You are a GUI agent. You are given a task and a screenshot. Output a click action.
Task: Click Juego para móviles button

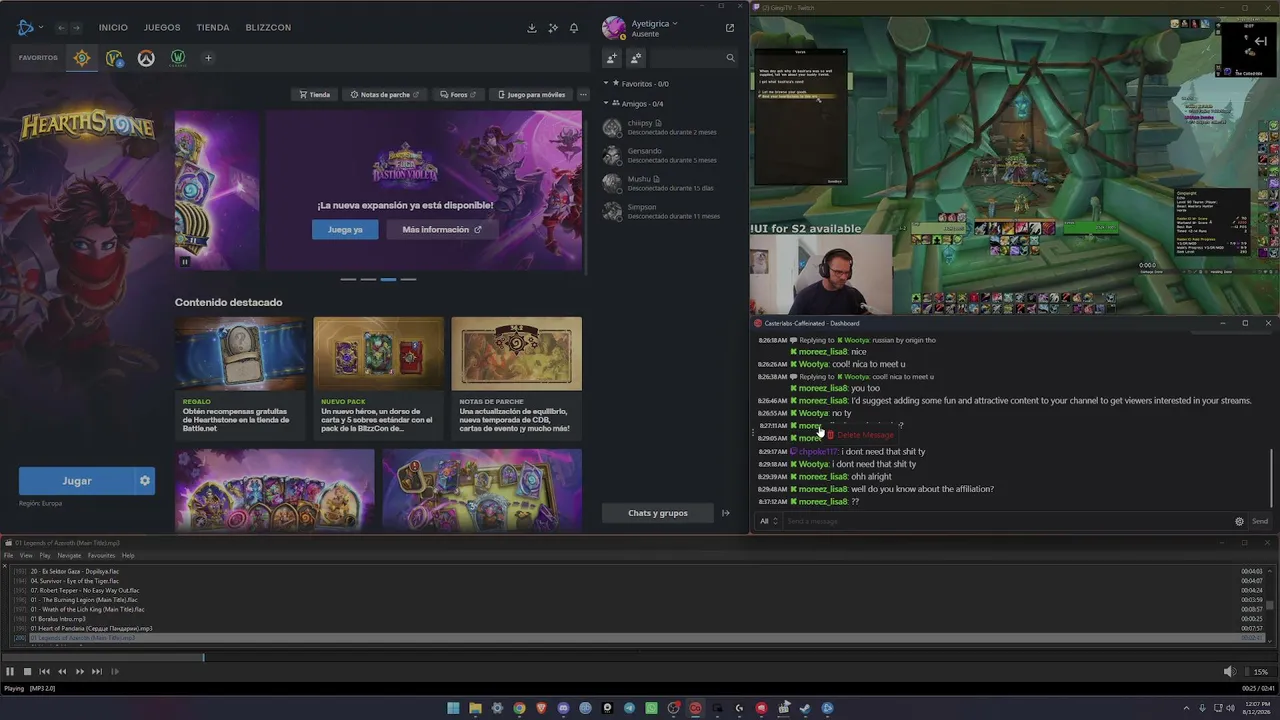(531, 95)
